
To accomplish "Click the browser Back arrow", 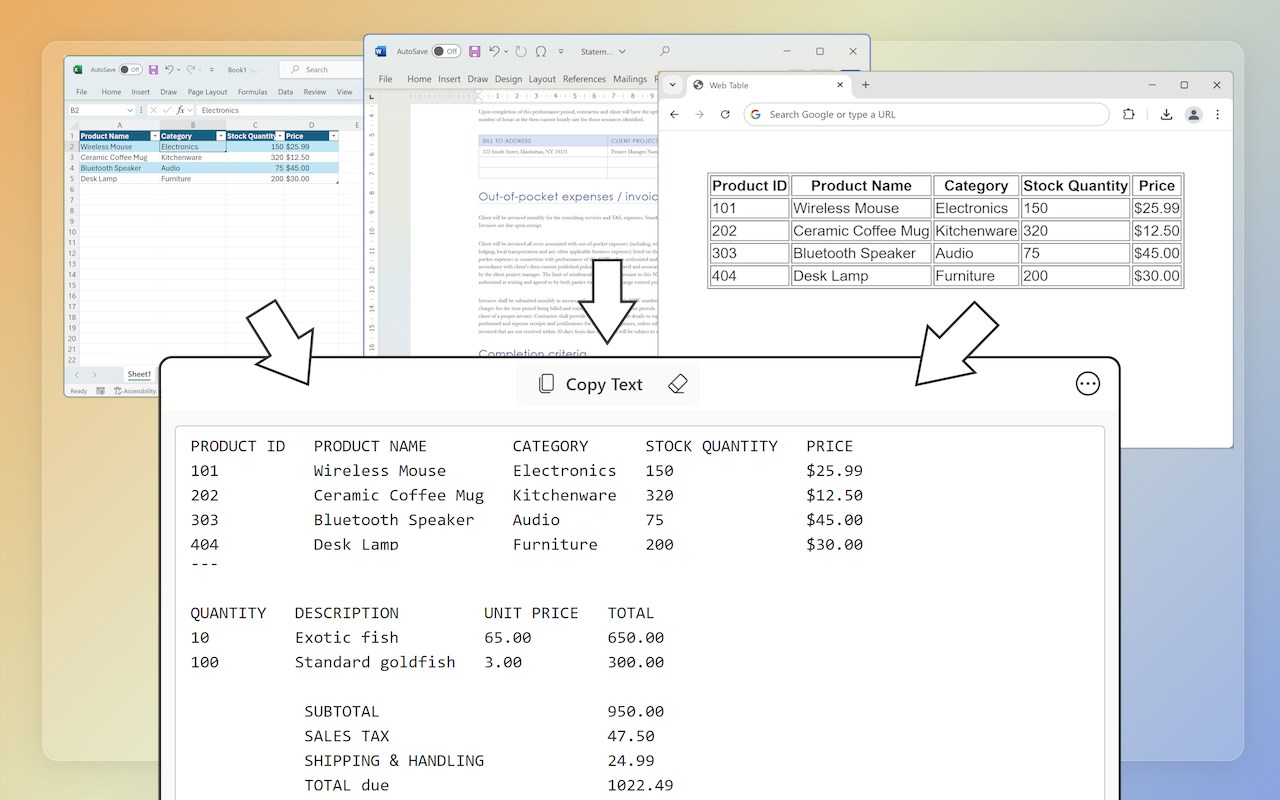I will [x=674, y=114].
